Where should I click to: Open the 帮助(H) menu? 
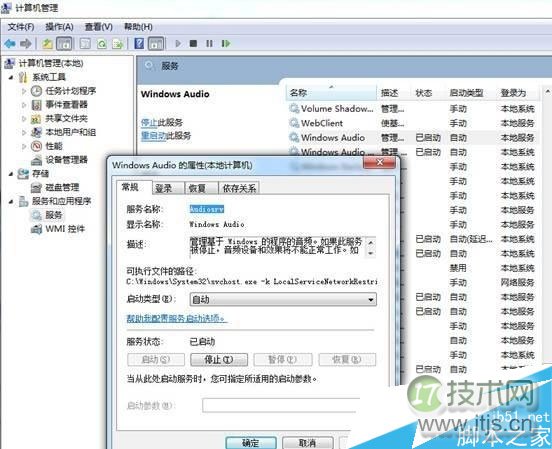point(138,27)
